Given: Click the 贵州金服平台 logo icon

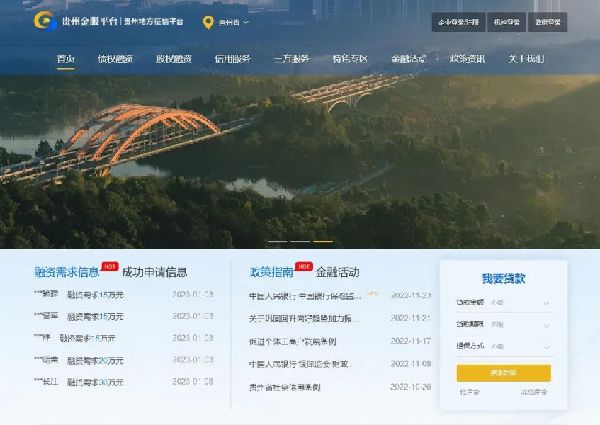Looking at the screenshot, I should click(x=45, y=21).
